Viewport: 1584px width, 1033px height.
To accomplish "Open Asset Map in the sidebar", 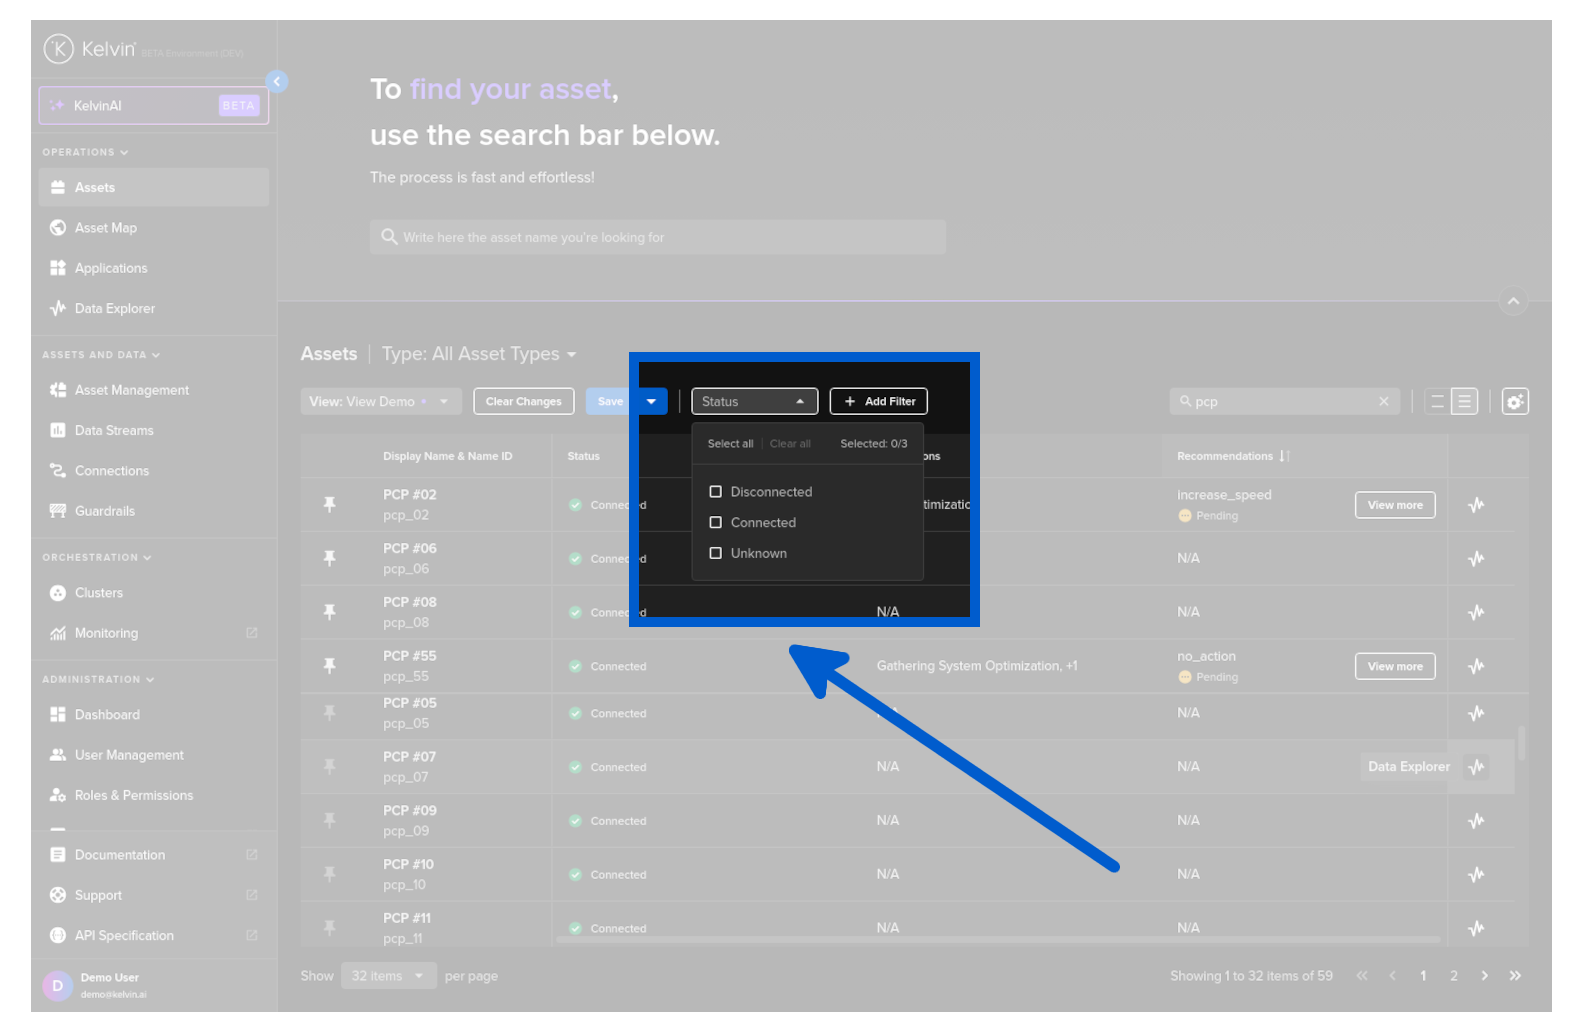I will (106, 228).
